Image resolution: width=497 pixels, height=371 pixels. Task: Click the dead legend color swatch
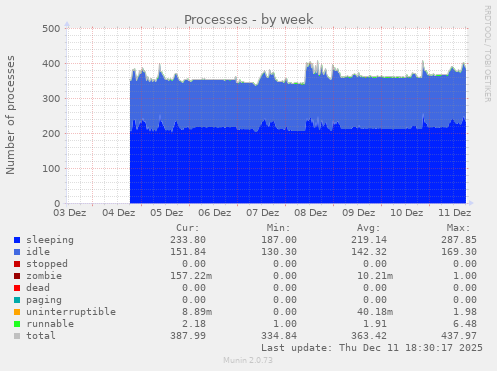click(x=17, y=288)
